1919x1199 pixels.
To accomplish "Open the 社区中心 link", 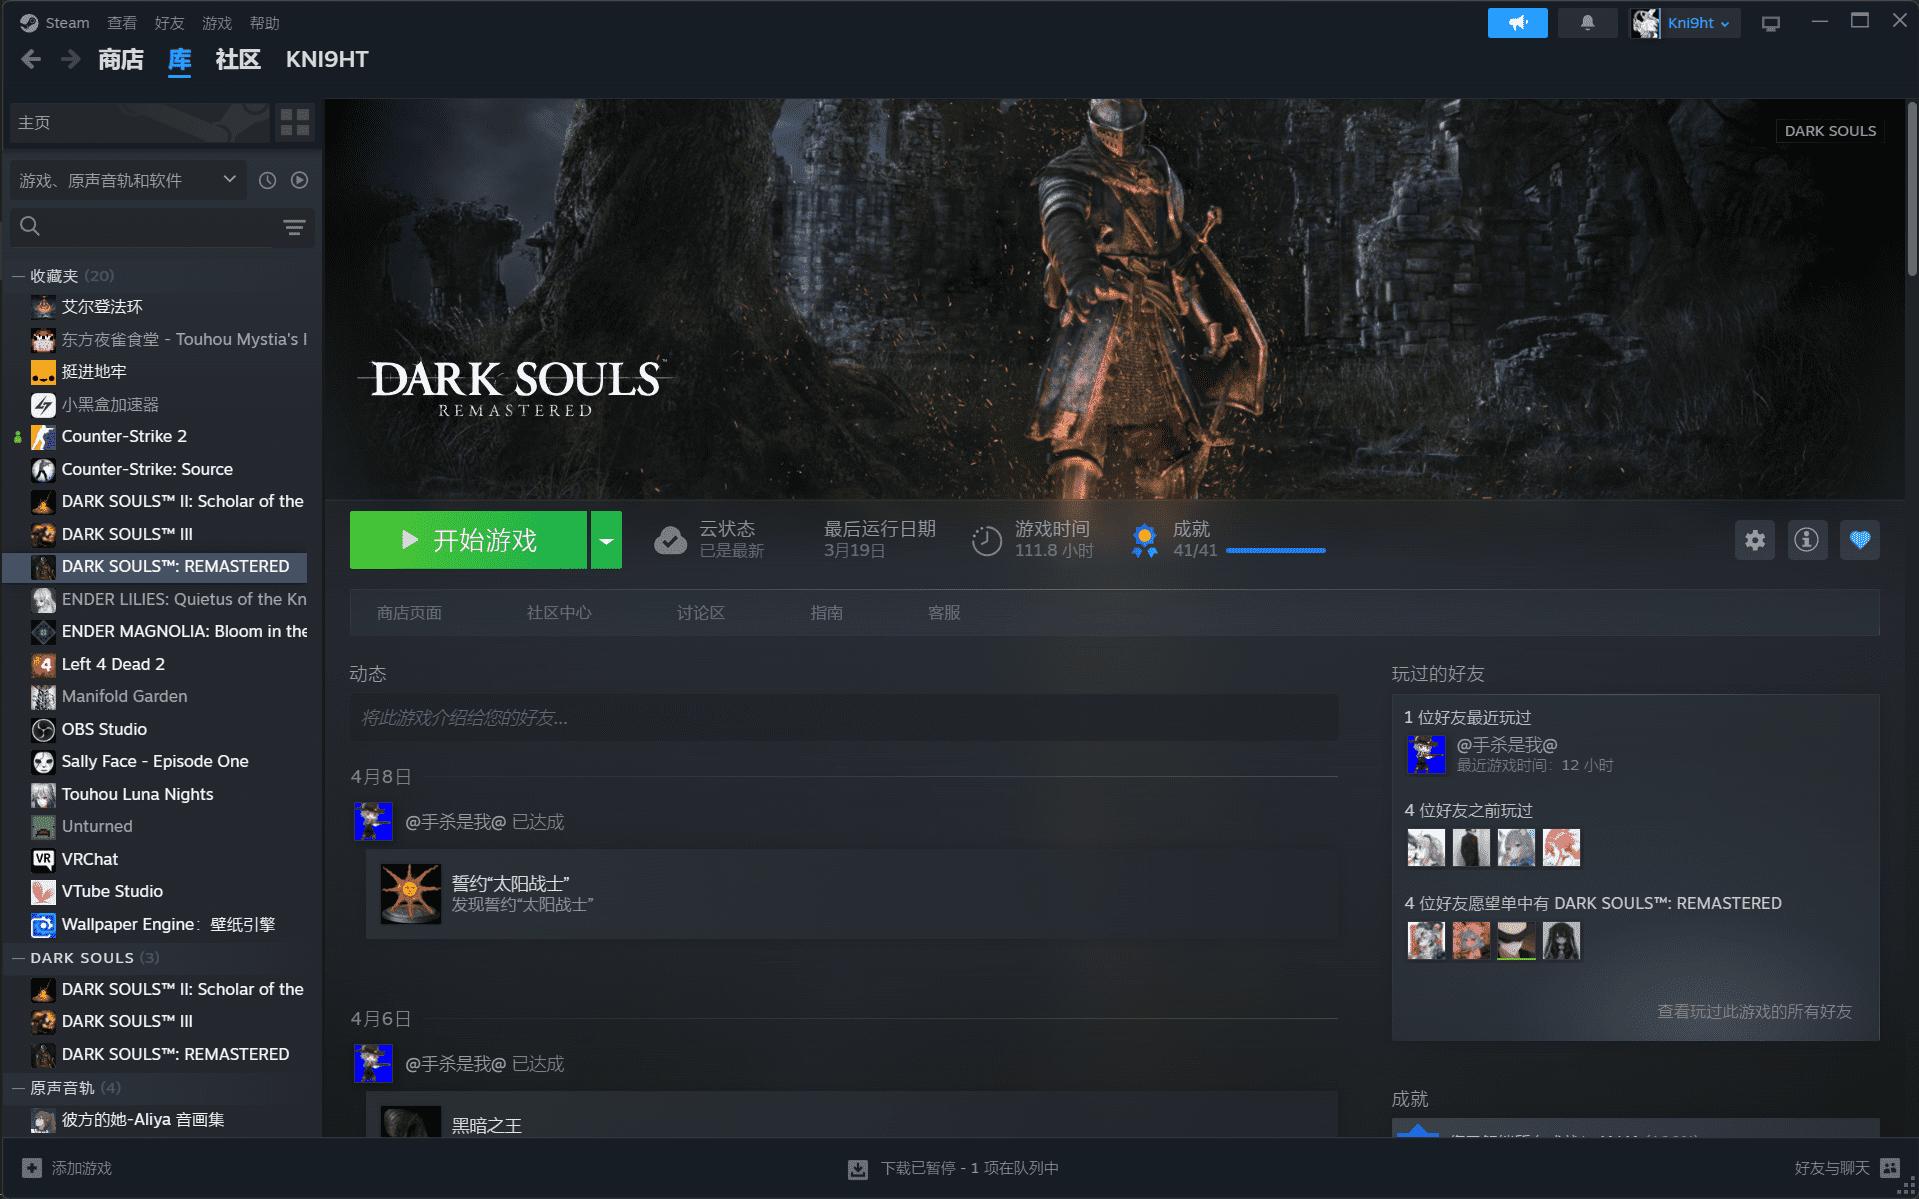I will pyautogui.click(x=559, y=613).
